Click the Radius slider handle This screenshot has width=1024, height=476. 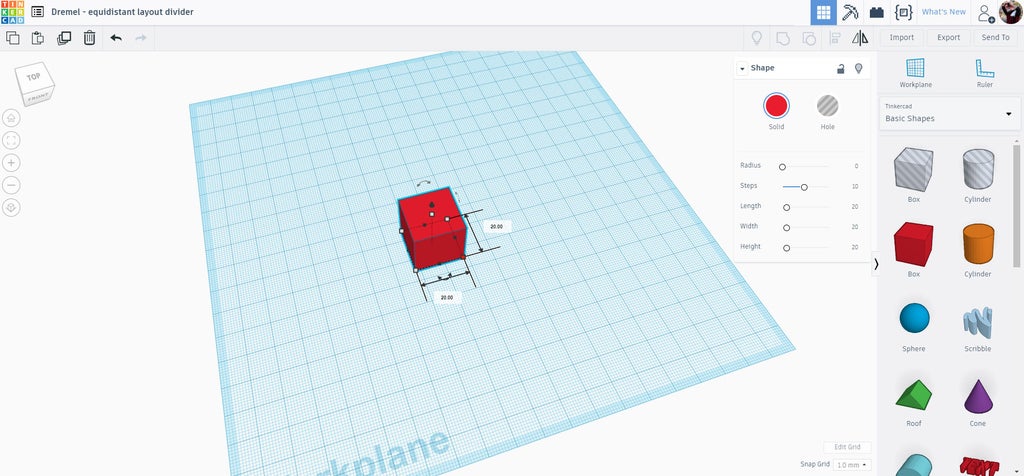782,167
